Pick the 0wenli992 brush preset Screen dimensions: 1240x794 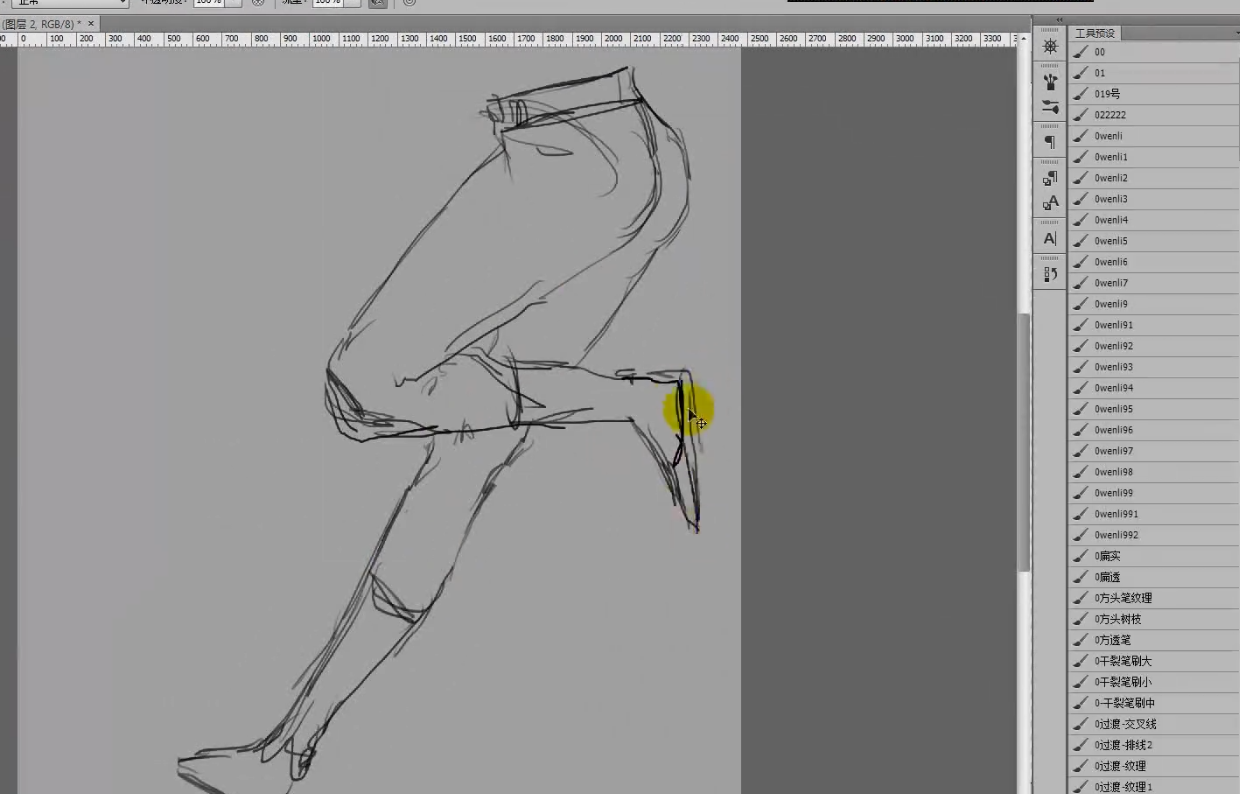click(x=1153, y=535)
